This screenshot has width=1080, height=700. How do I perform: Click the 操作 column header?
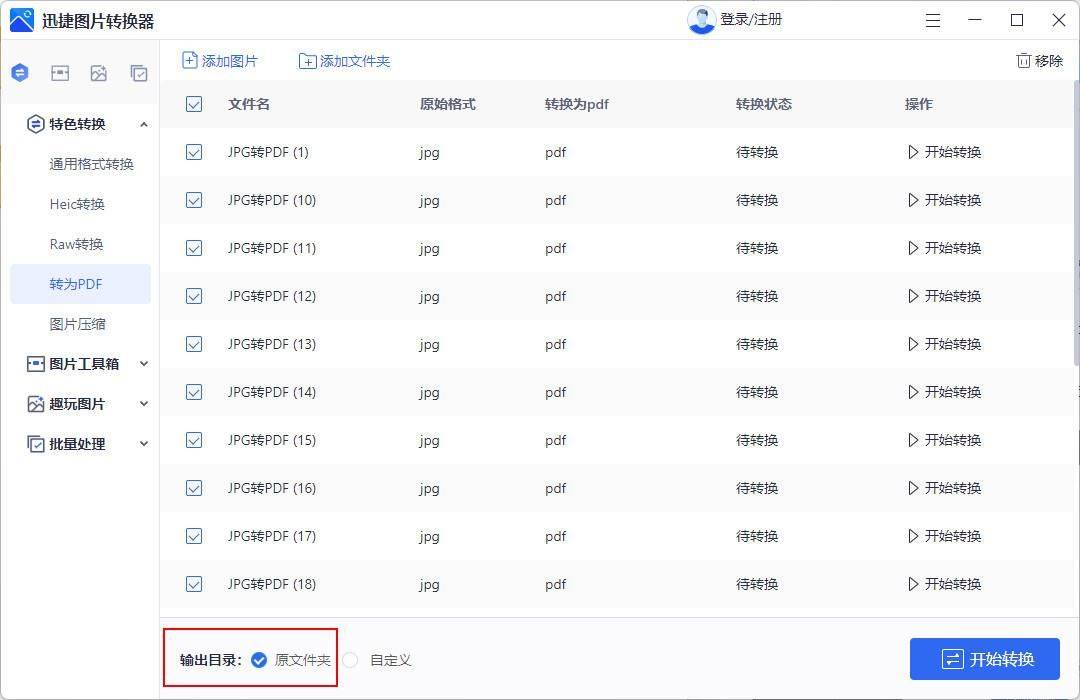click(918, 104)
